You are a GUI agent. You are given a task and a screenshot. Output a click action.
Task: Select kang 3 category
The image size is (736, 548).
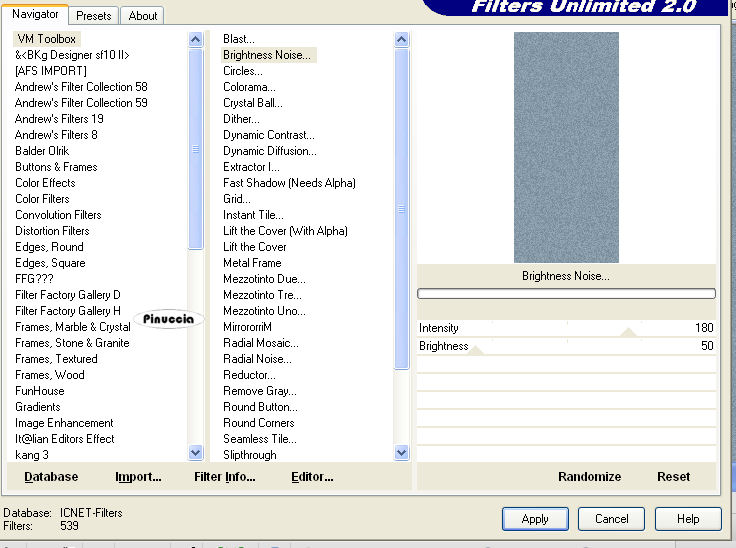(x=31, y=455)
